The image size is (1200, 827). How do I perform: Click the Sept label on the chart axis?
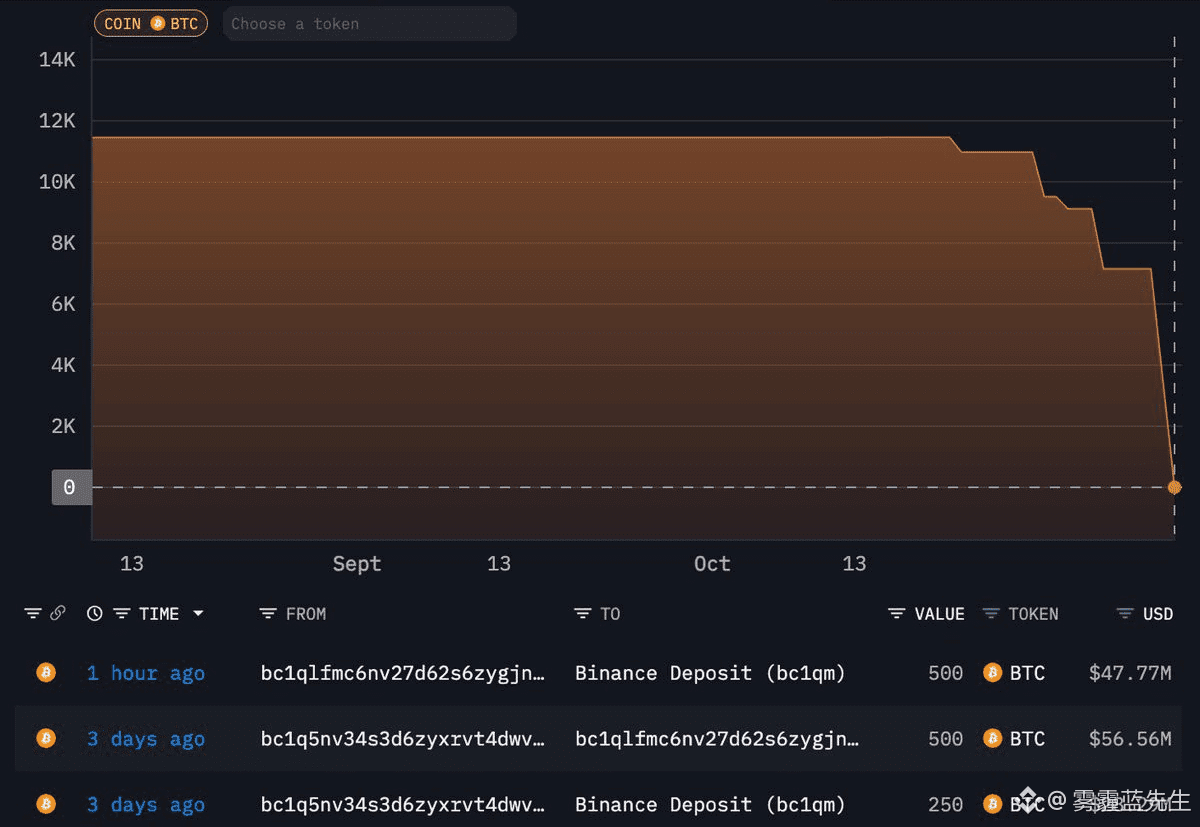357,564
